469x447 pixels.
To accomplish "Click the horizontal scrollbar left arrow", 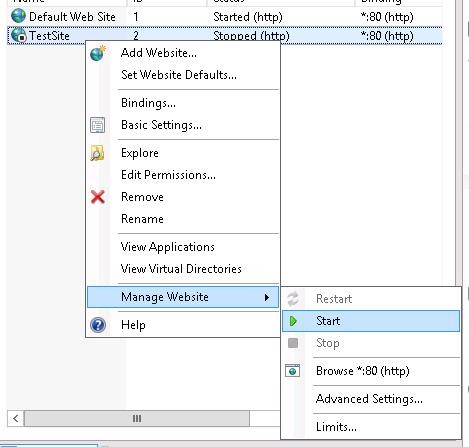I will coord(16,418).
